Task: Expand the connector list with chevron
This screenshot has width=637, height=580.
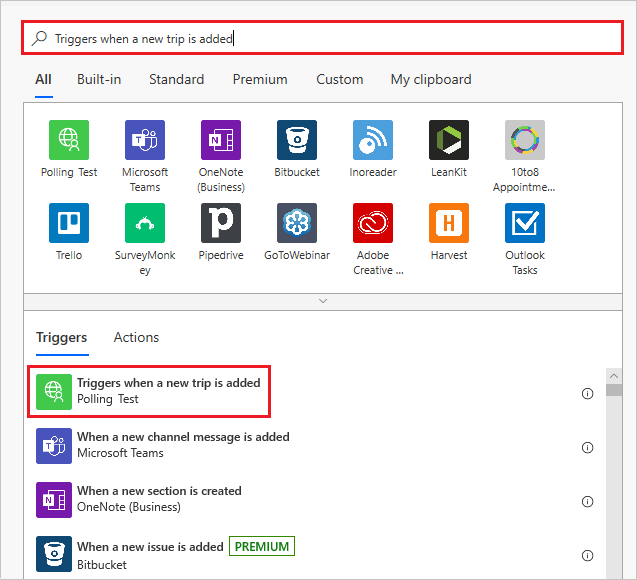Action: coord(323,301)
